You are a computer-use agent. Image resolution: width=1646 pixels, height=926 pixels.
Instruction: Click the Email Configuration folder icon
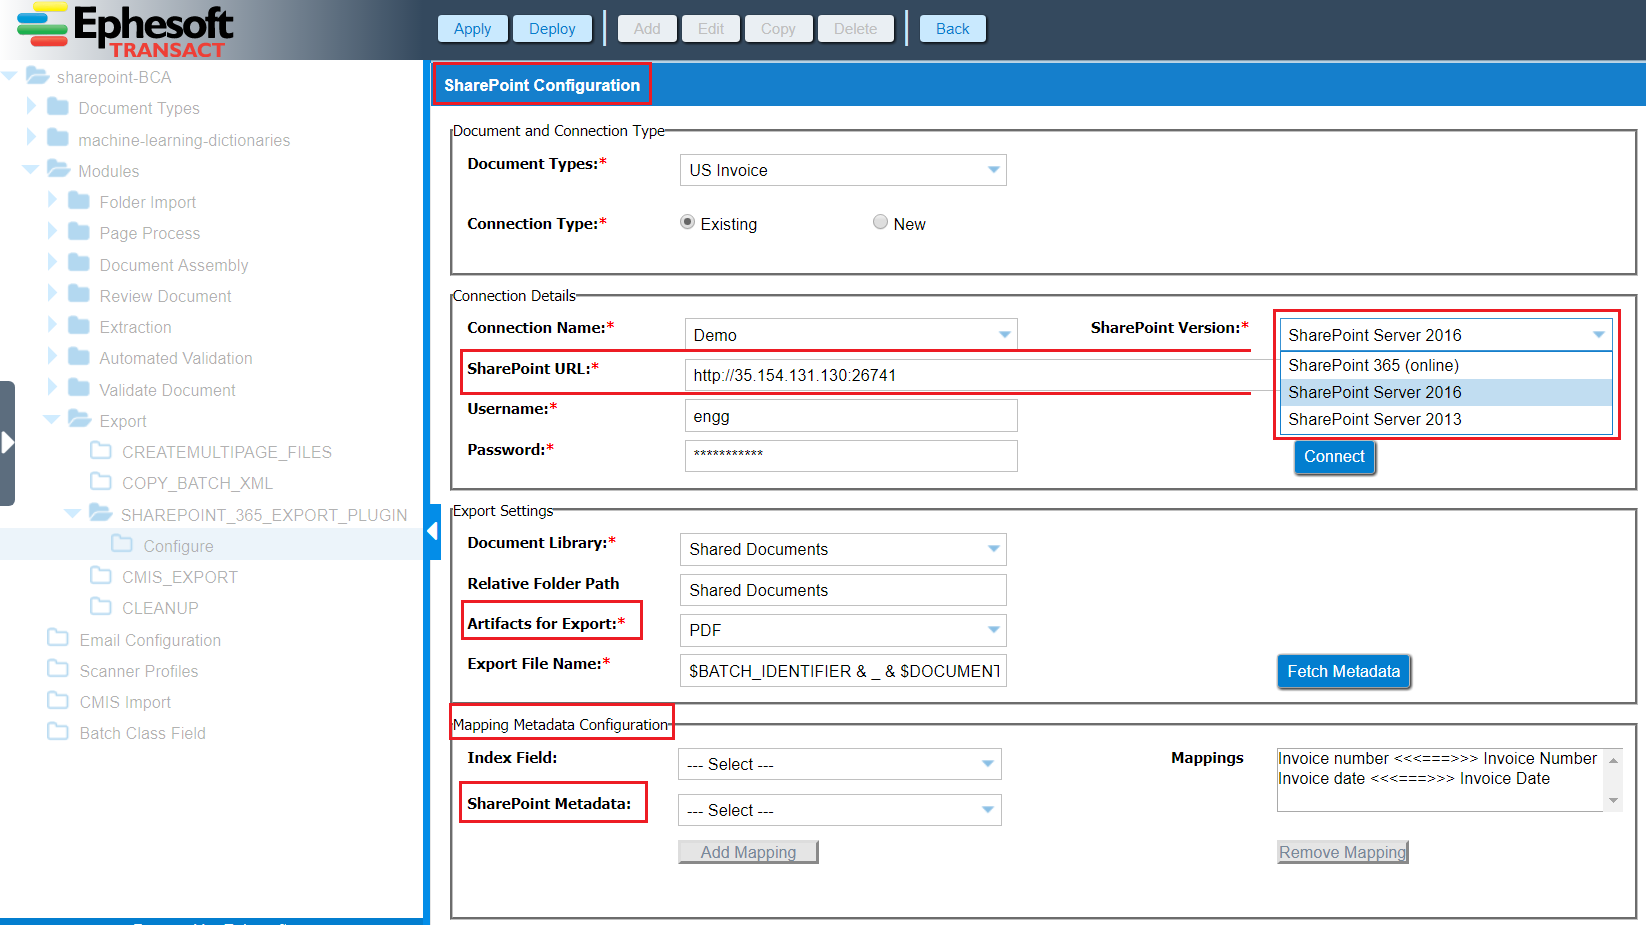[x=58, y=639]
